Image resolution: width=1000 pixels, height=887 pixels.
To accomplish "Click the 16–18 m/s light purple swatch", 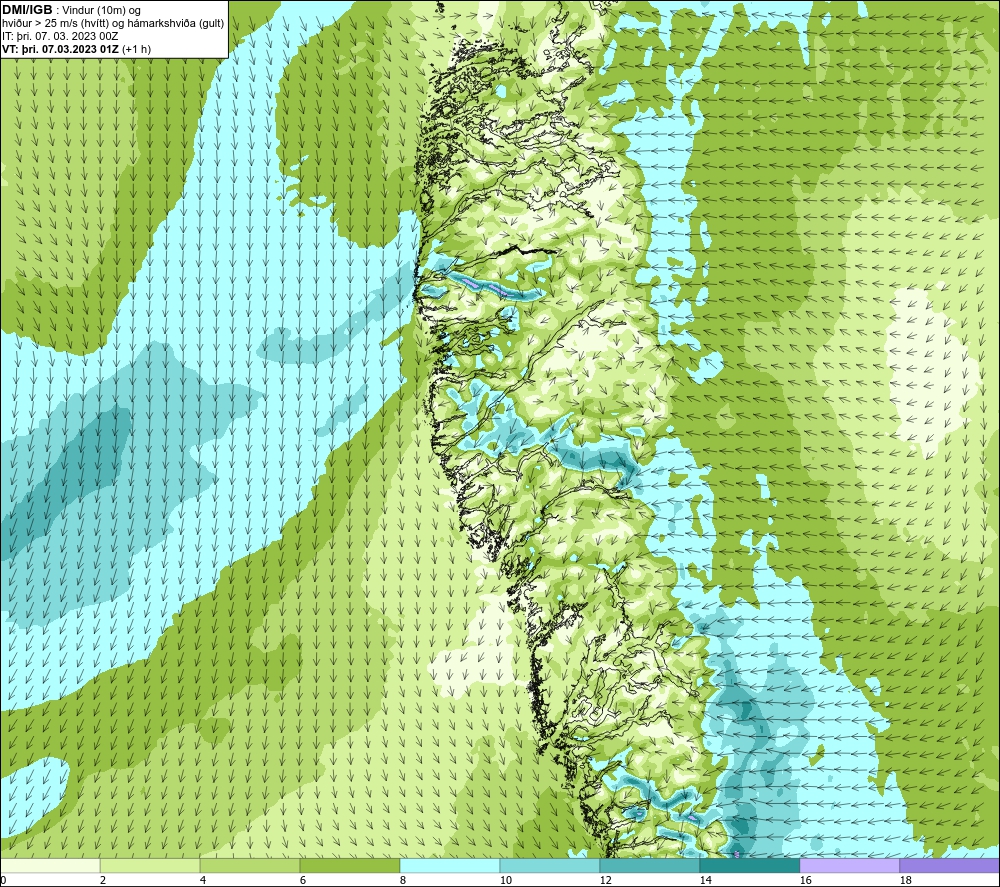I will point(849,865).
